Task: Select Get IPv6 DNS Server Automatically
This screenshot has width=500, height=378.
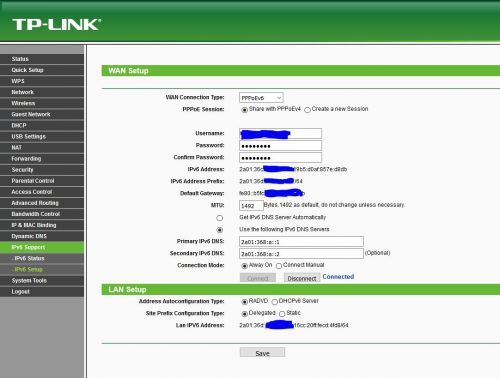Action: pos(219,218)
